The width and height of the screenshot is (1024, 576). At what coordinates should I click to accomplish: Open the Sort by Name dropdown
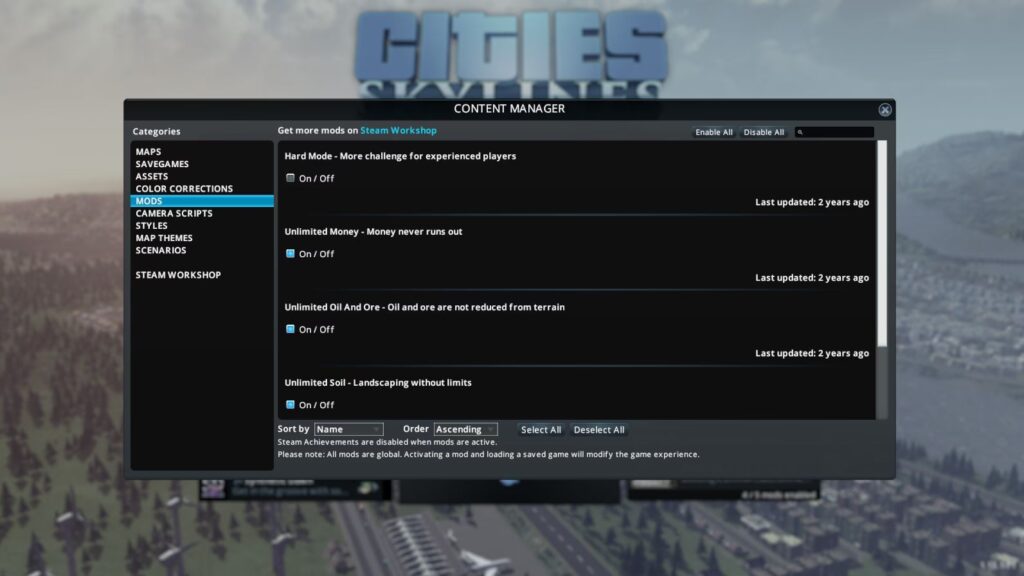pyautogui.click(x=348, y=429)
